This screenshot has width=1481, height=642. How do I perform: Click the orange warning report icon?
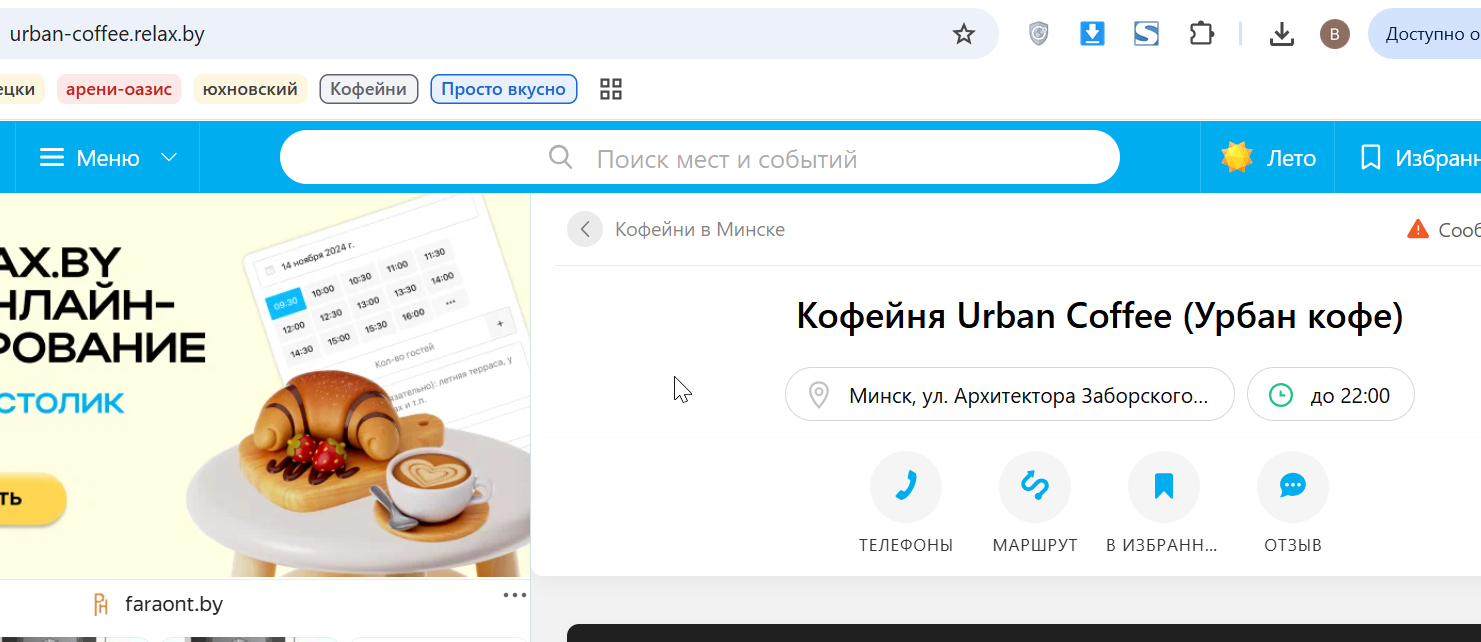pyautogui.click(x=1418, y=229)
